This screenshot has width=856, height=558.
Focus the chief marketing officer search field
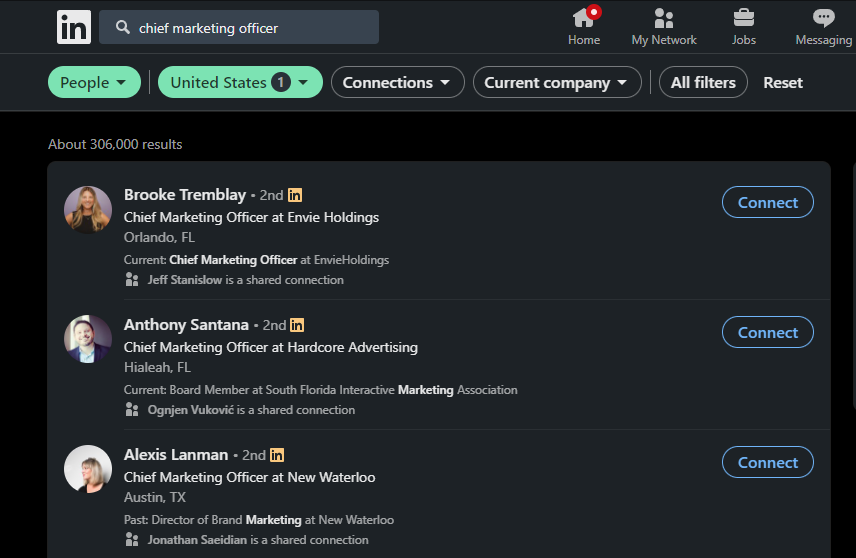click(239, 27)
